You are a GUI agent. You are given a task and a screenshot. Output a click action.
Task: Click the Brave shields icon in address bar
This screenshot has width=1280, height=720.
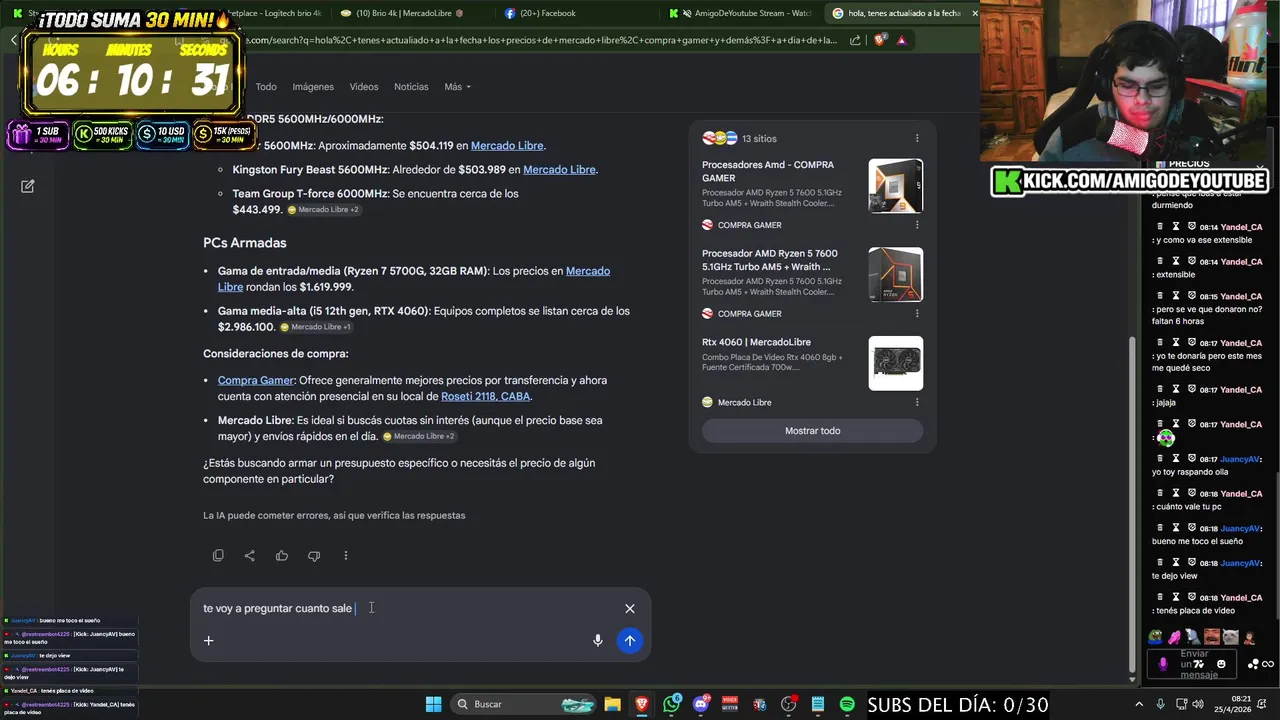tap(880, 40)
